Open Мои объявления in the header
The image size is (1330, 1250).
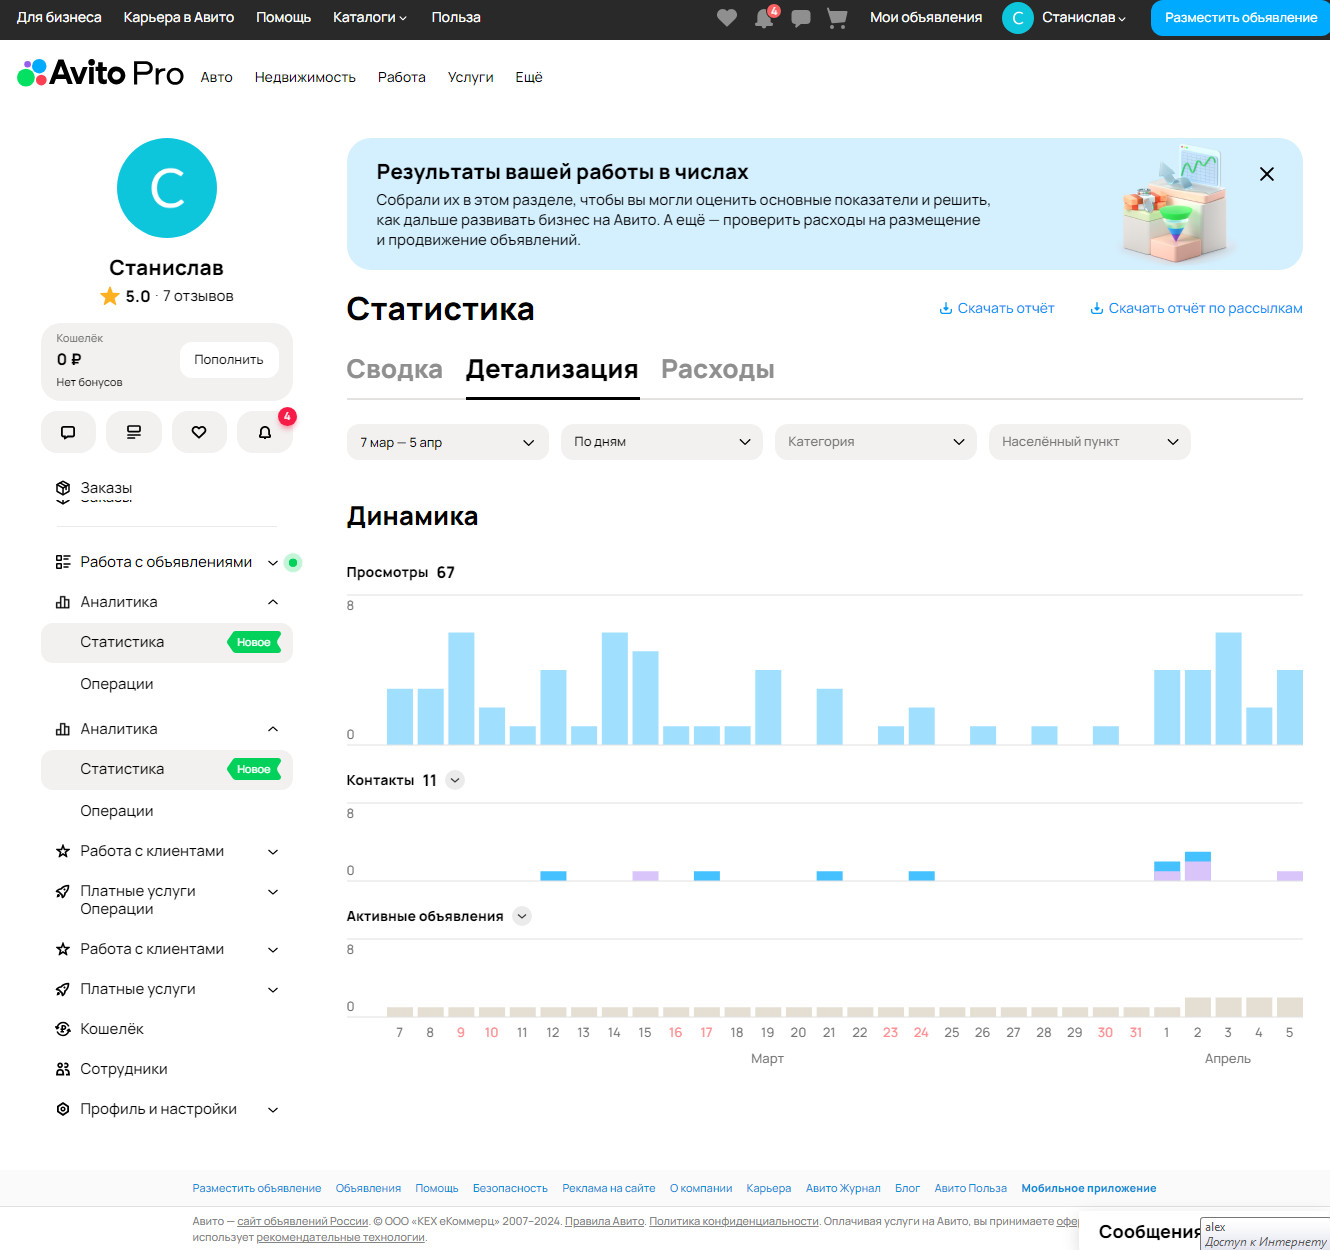[x=926, y=18]
